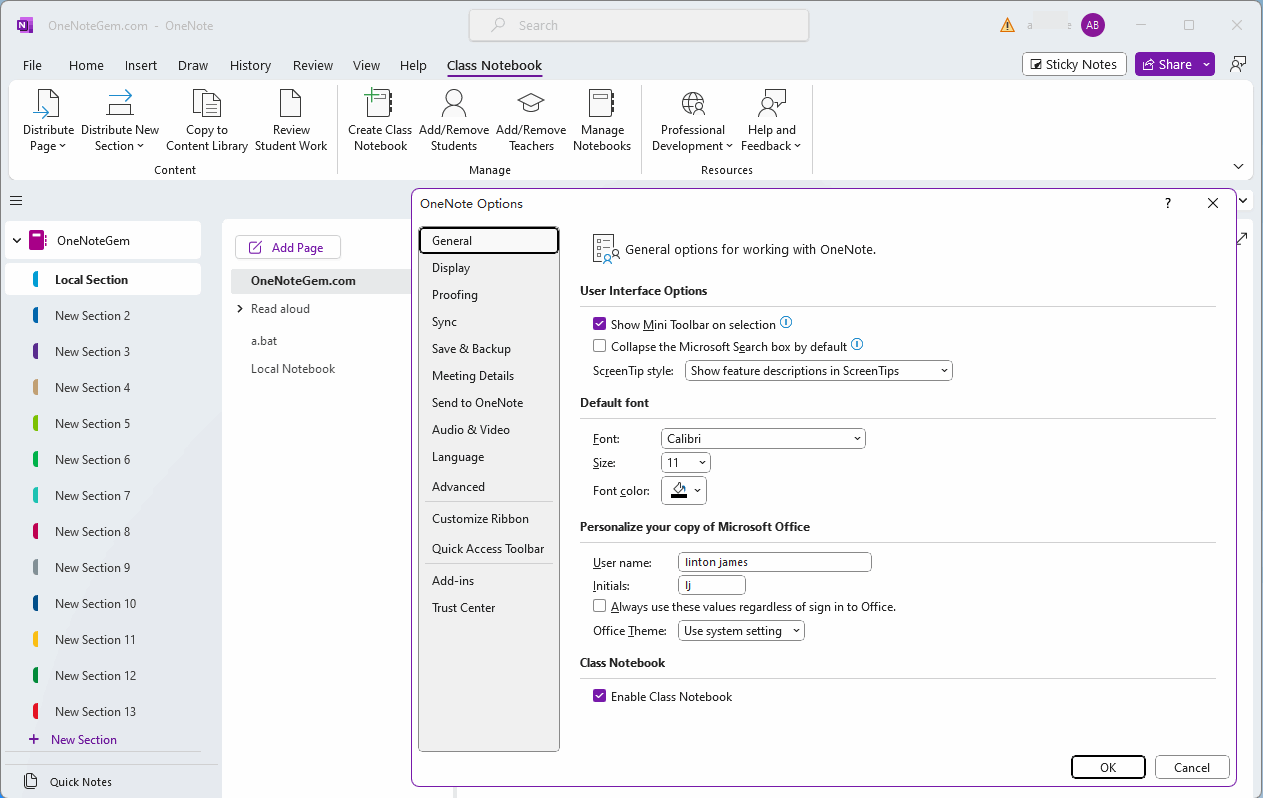Open the History tab
1263x798 pixels.
pyautogui.click(x=250, y=65)
